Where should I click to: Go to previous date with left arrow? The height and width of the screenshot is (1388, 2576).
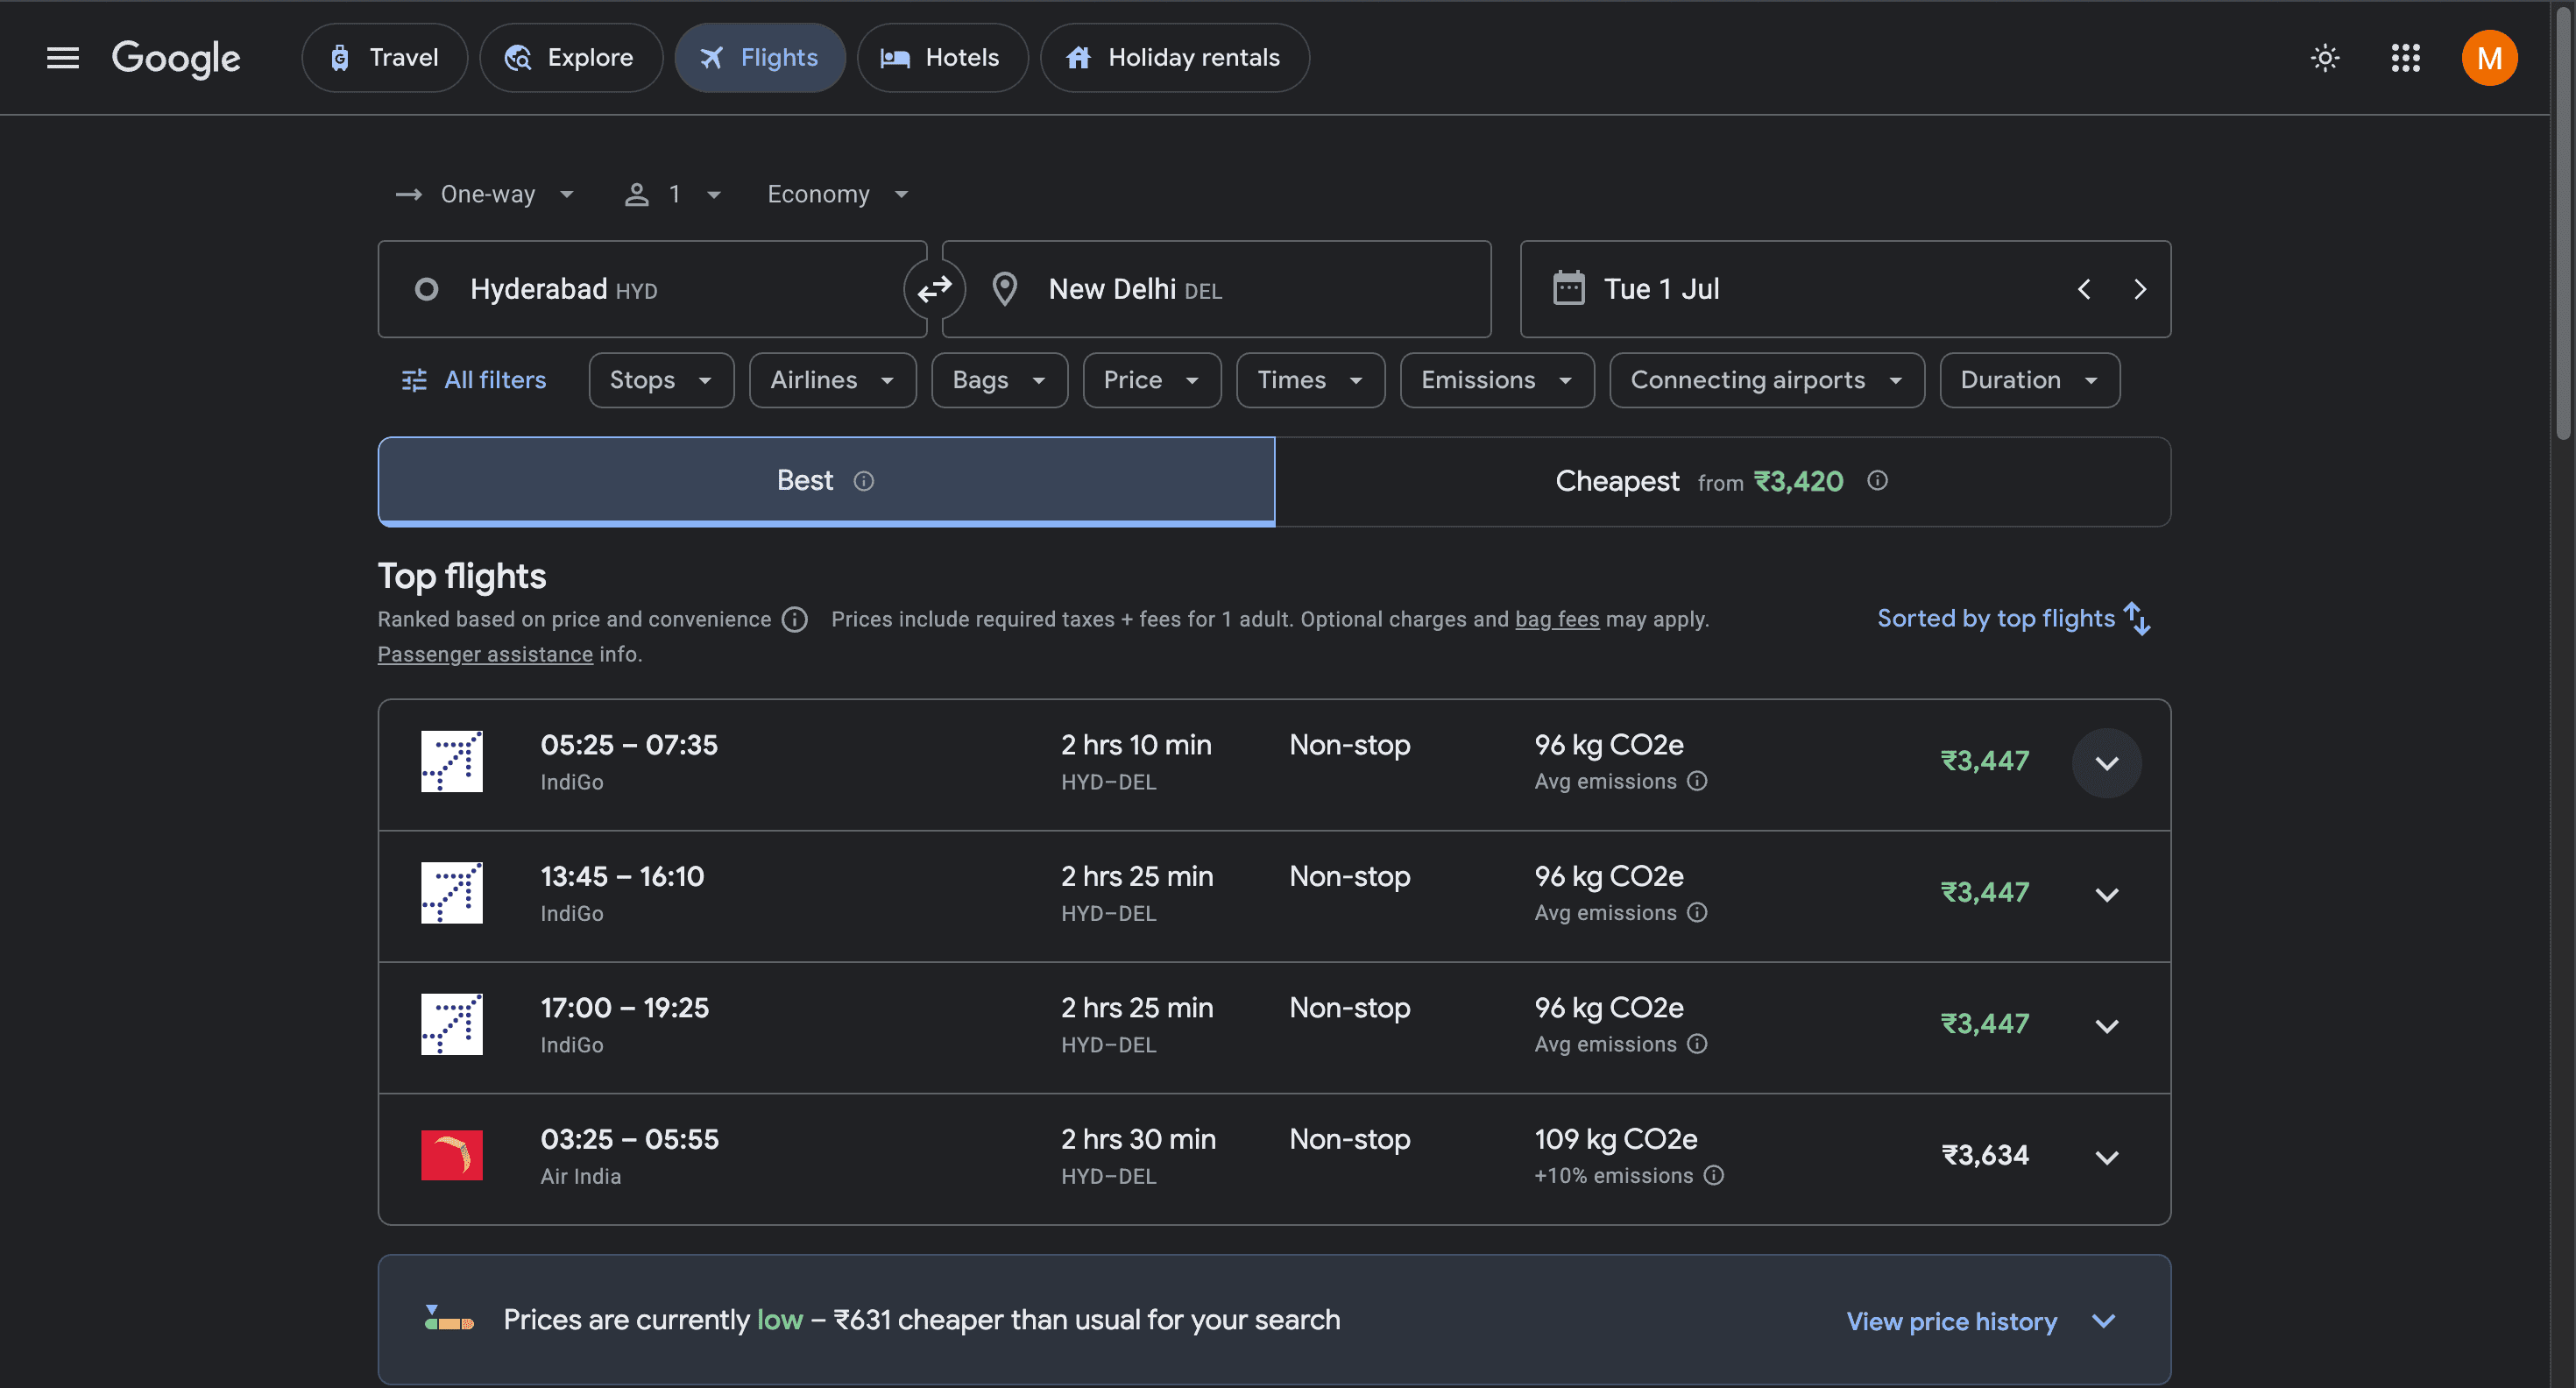(x=2084, y=289)
